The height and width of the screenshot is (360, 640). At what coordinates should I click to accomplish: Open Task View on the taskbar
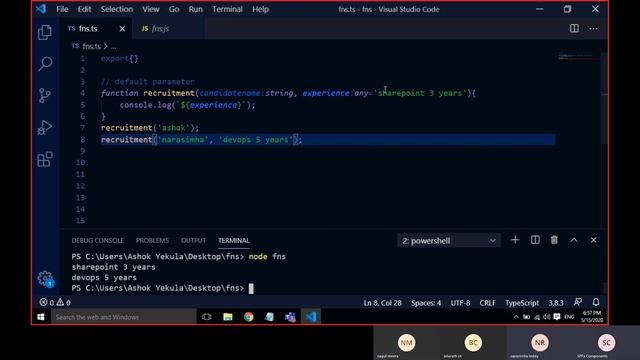tap(207, 317)
